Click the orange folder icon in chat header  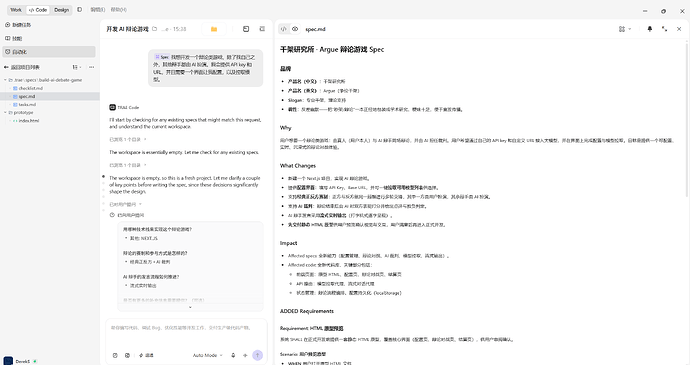(x=214, y=29)
